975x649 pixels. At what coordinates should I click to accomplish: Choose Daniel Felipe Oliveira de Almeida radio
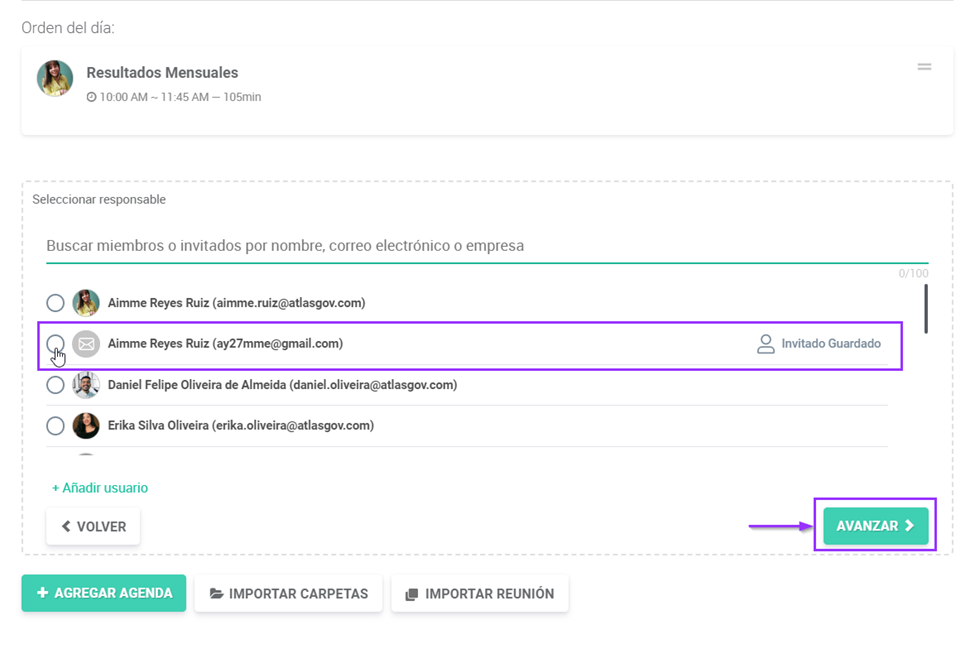click(56, 385)
